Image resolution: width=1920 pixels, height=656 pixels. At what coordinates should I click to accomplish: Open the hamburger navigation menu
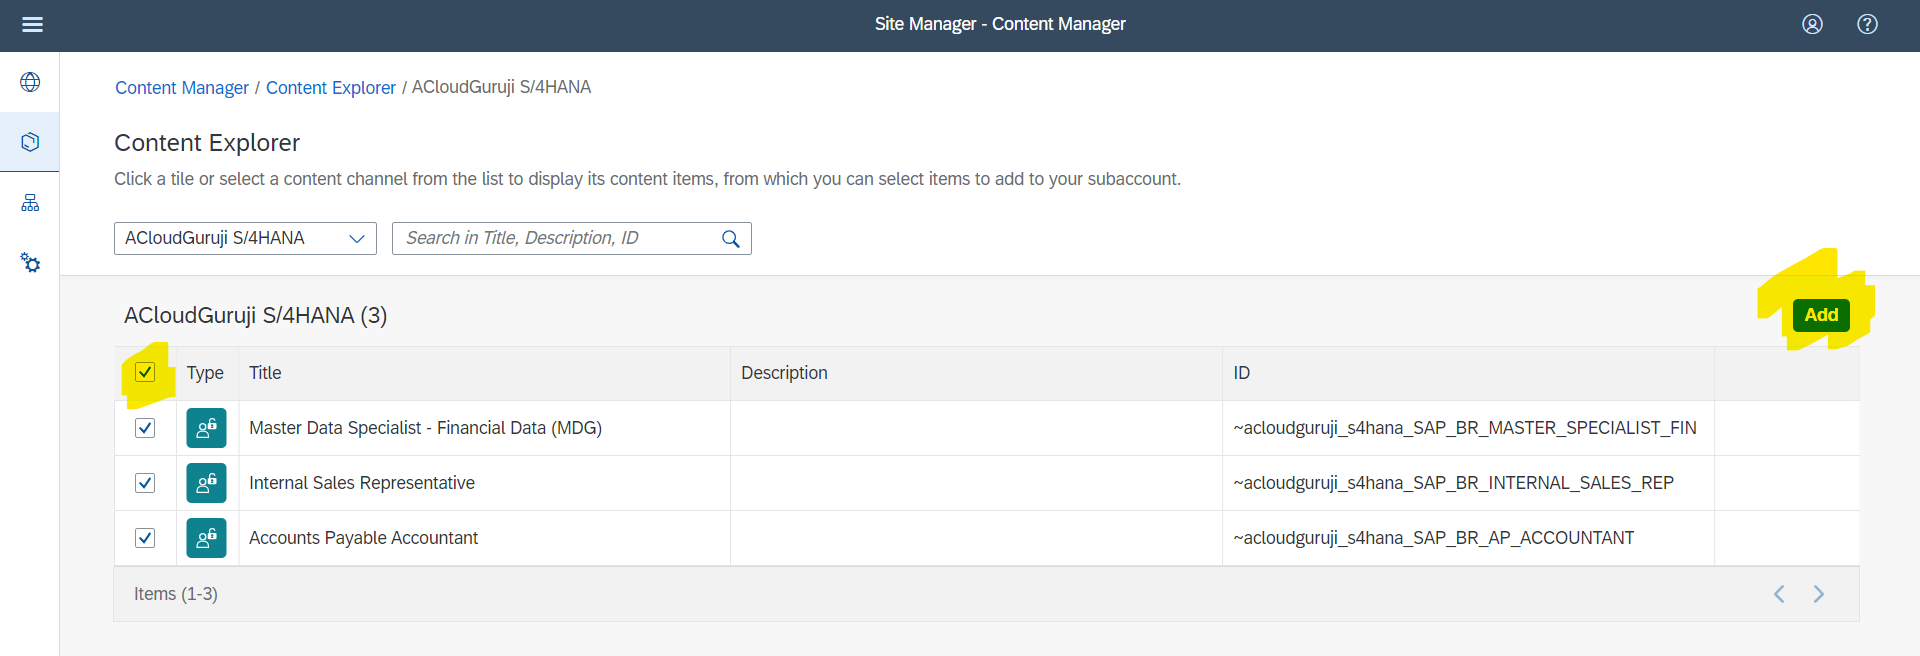(32, 24)
